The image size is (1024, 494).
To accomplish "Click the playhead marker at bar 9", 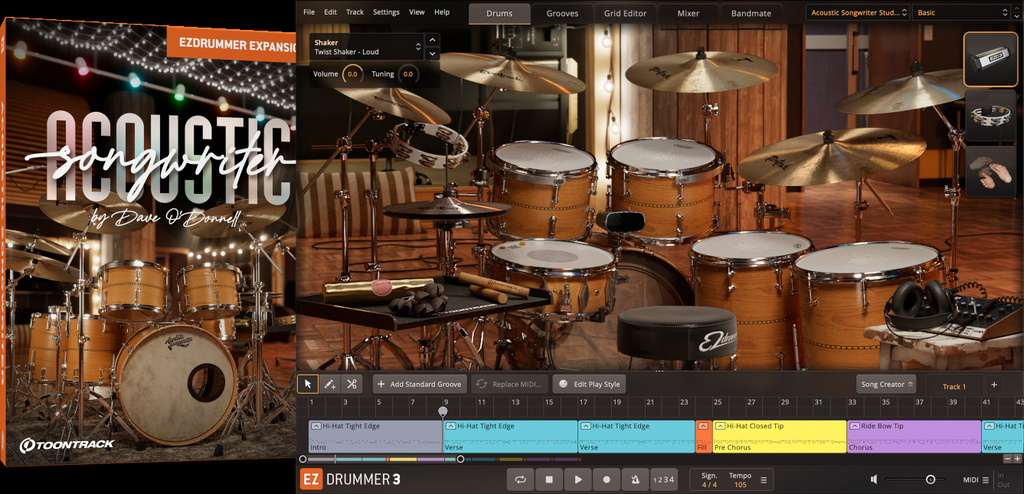I will point(443,412).
